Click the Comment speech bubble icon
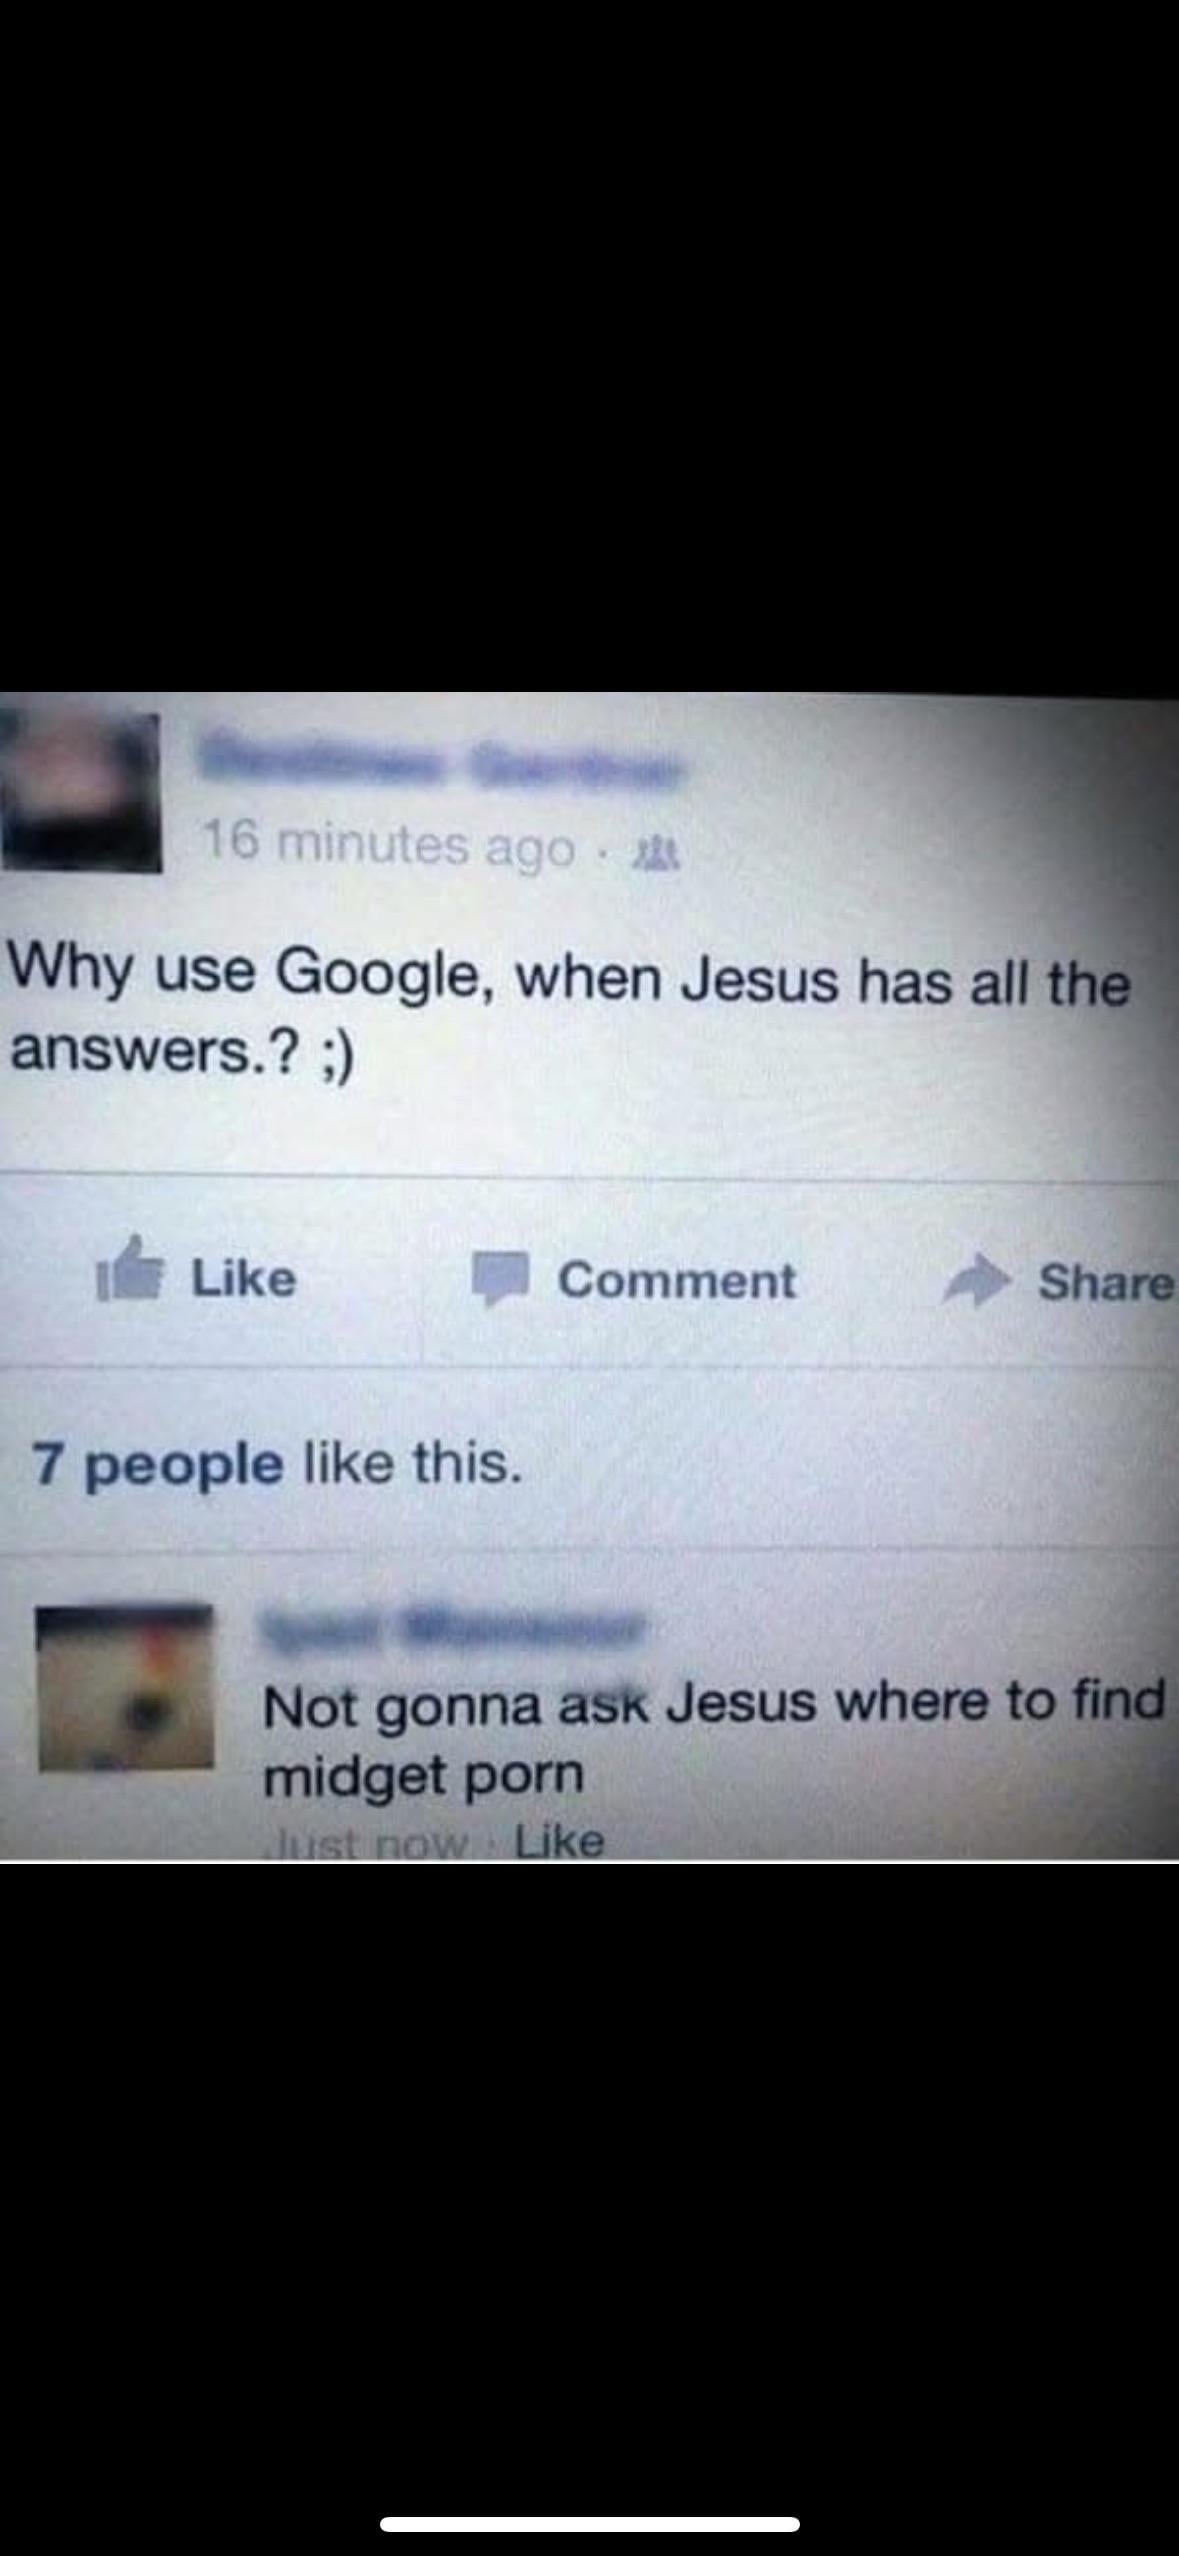 pos(500,1280)
